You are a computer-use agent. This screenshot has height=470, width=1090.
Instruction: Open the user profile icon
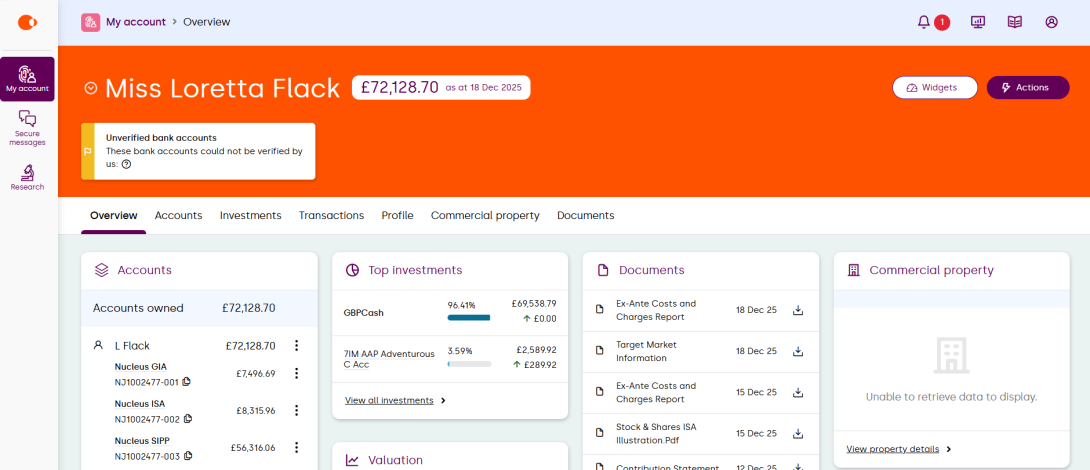tap(1051, 22)
